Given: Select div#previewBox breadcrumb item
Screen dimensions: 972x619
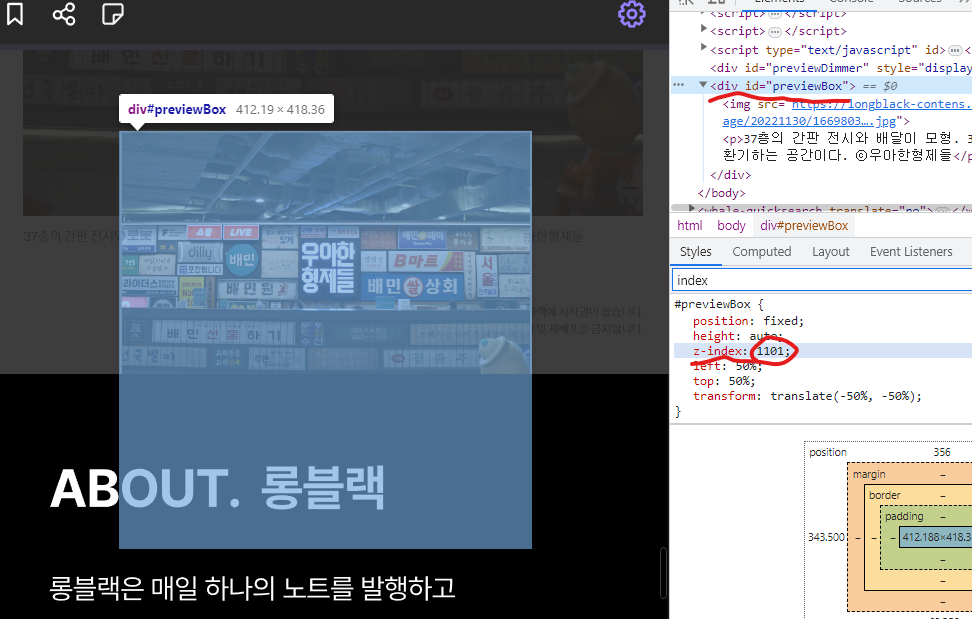Looking at the screenshot, I should (x=804, y=226).
